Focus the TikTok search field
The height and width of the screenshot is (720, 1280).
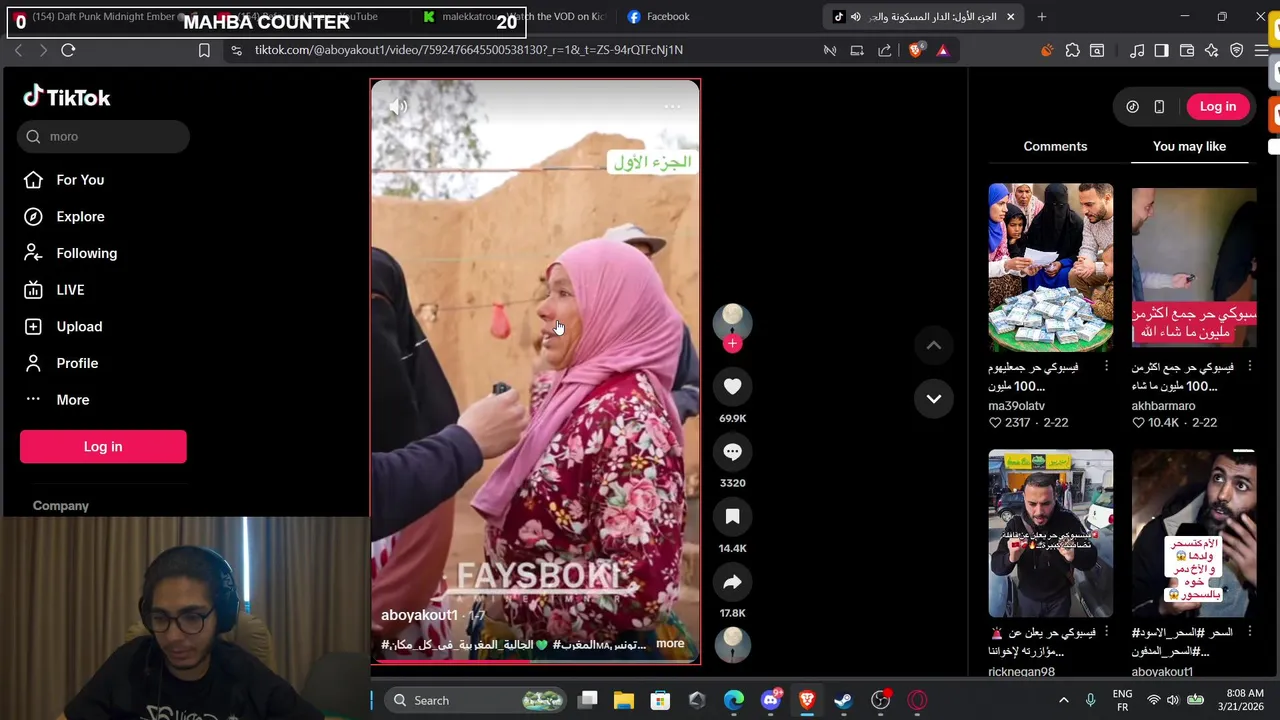[x=103, y=136]
